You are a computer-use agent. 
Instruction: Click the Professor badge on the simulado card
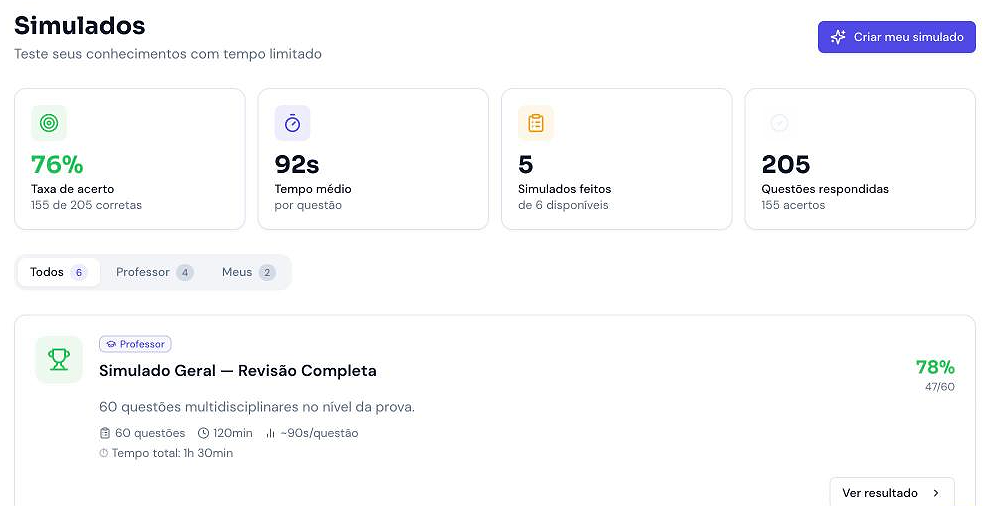coord(135,344)
